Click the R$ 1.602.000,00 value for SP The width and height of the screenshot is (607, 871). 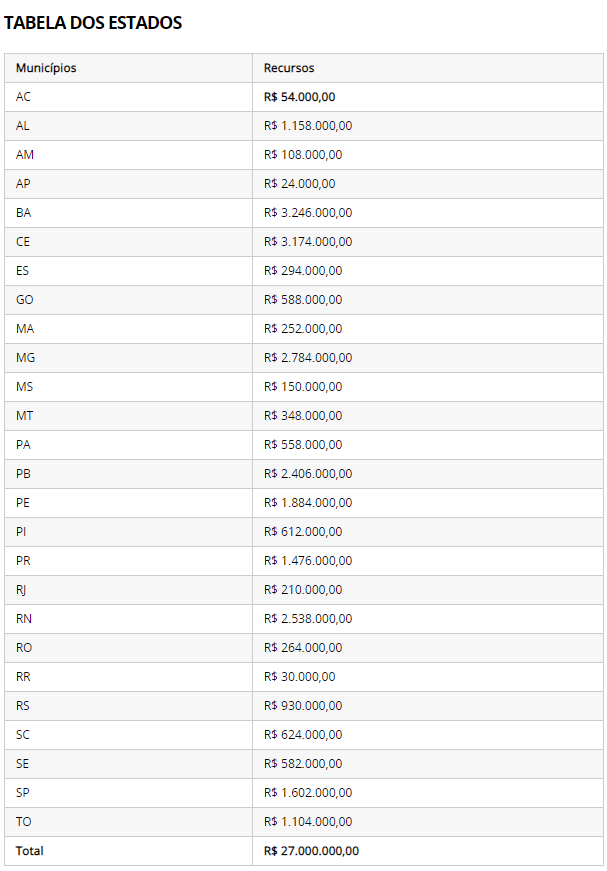pos(308,793)
